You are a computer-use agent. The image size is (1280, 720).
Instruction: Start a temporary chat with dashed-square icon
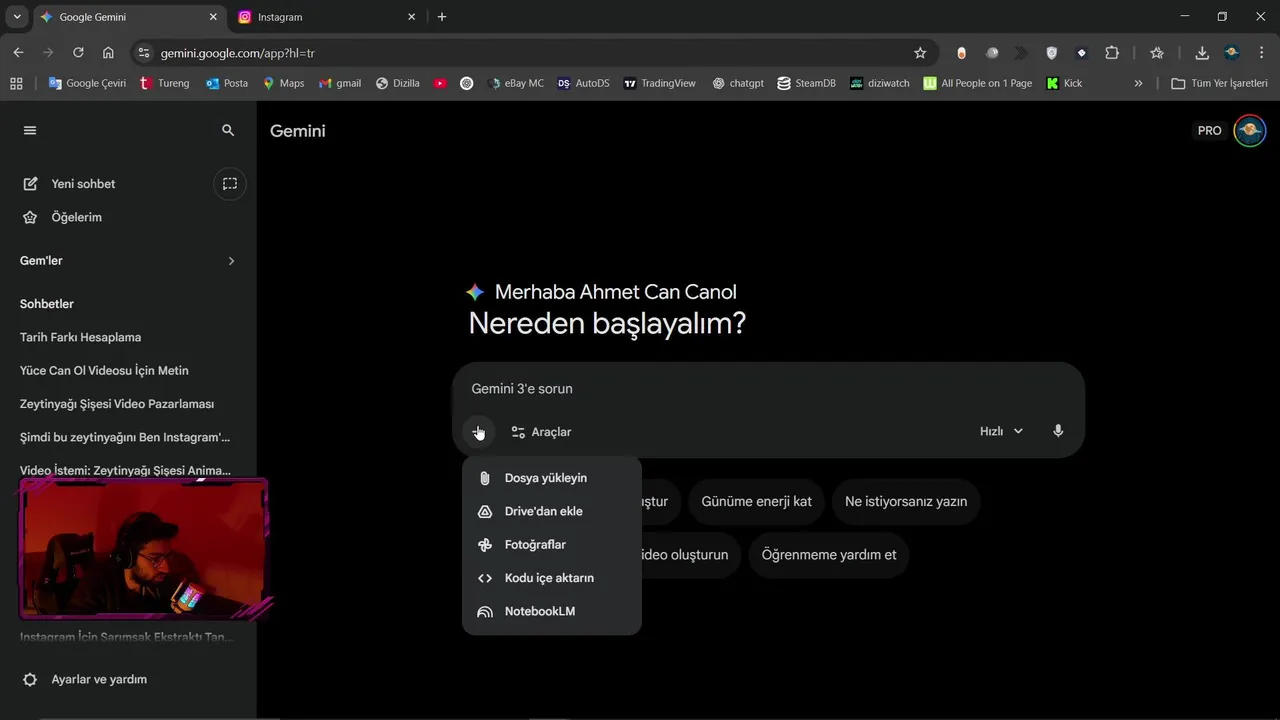[x=230, y=184]
